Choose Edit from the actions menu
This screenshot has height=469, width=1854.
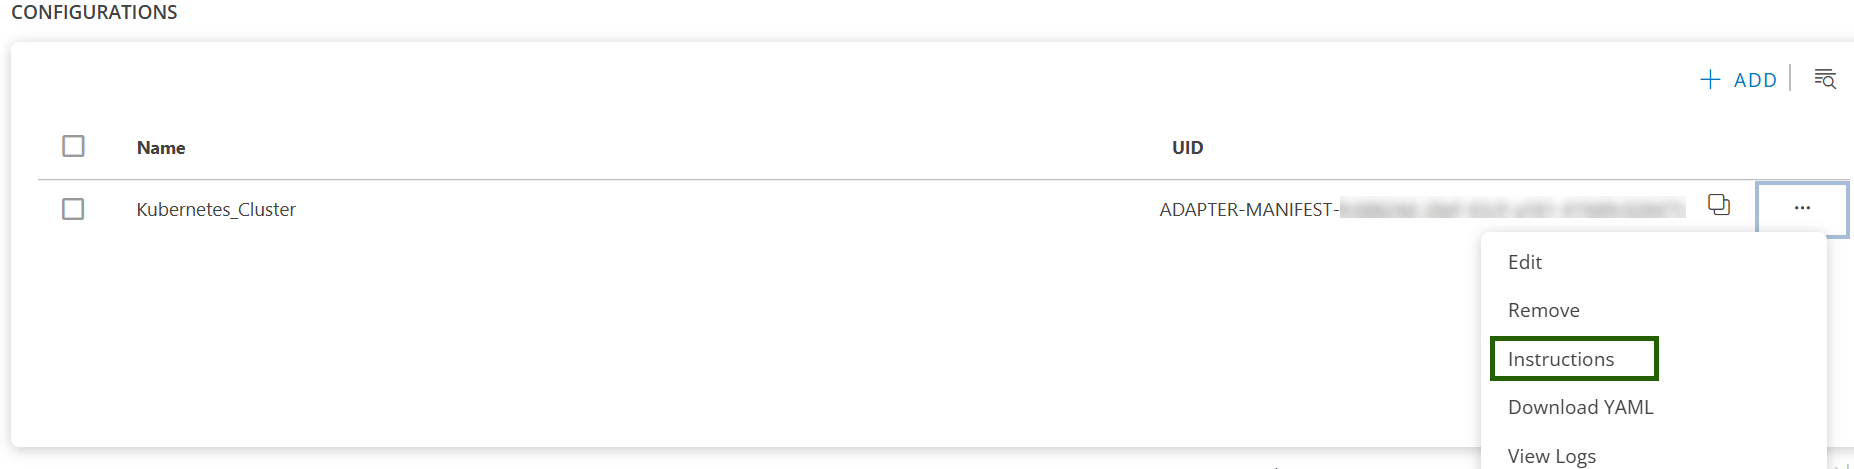click(x=1525, y=262)
